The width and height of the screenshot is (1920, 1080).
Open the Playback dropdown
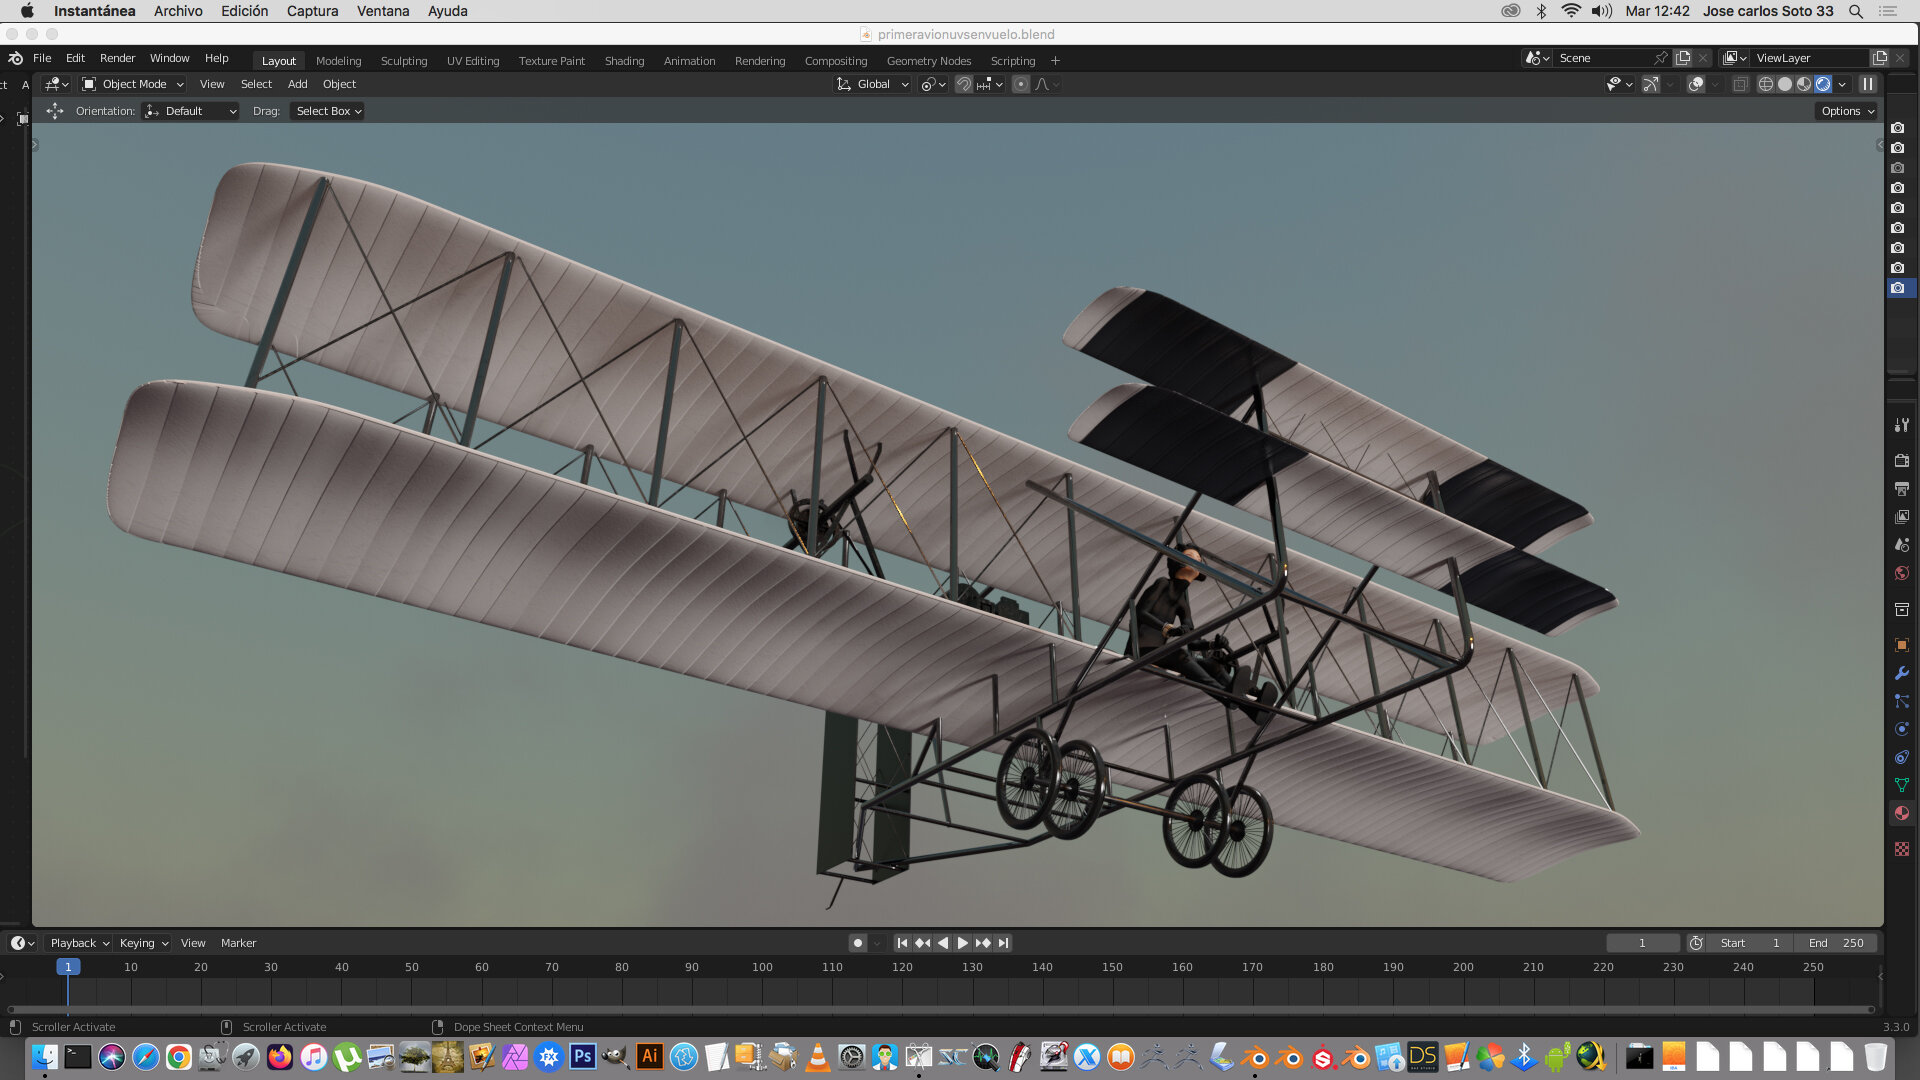point(80,943)
